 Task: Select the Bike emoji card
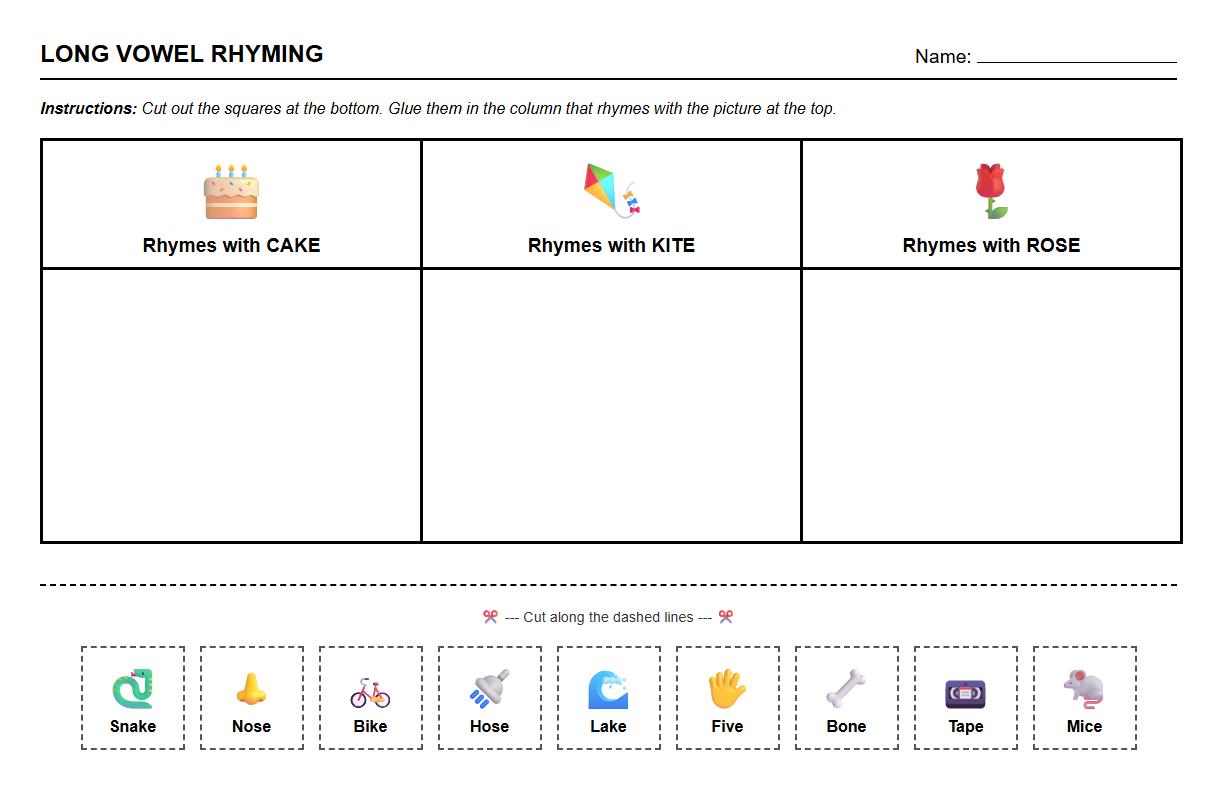370,688
